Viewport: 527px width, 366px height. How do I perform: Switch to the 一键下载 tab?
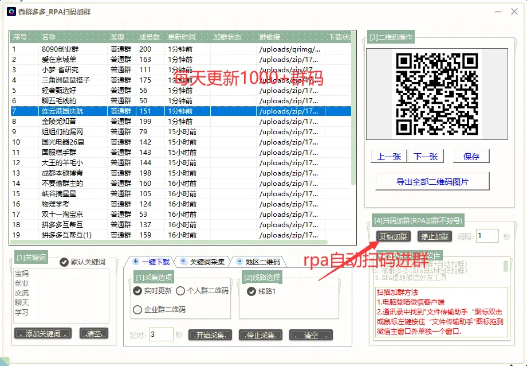click(x=151, y=261)
